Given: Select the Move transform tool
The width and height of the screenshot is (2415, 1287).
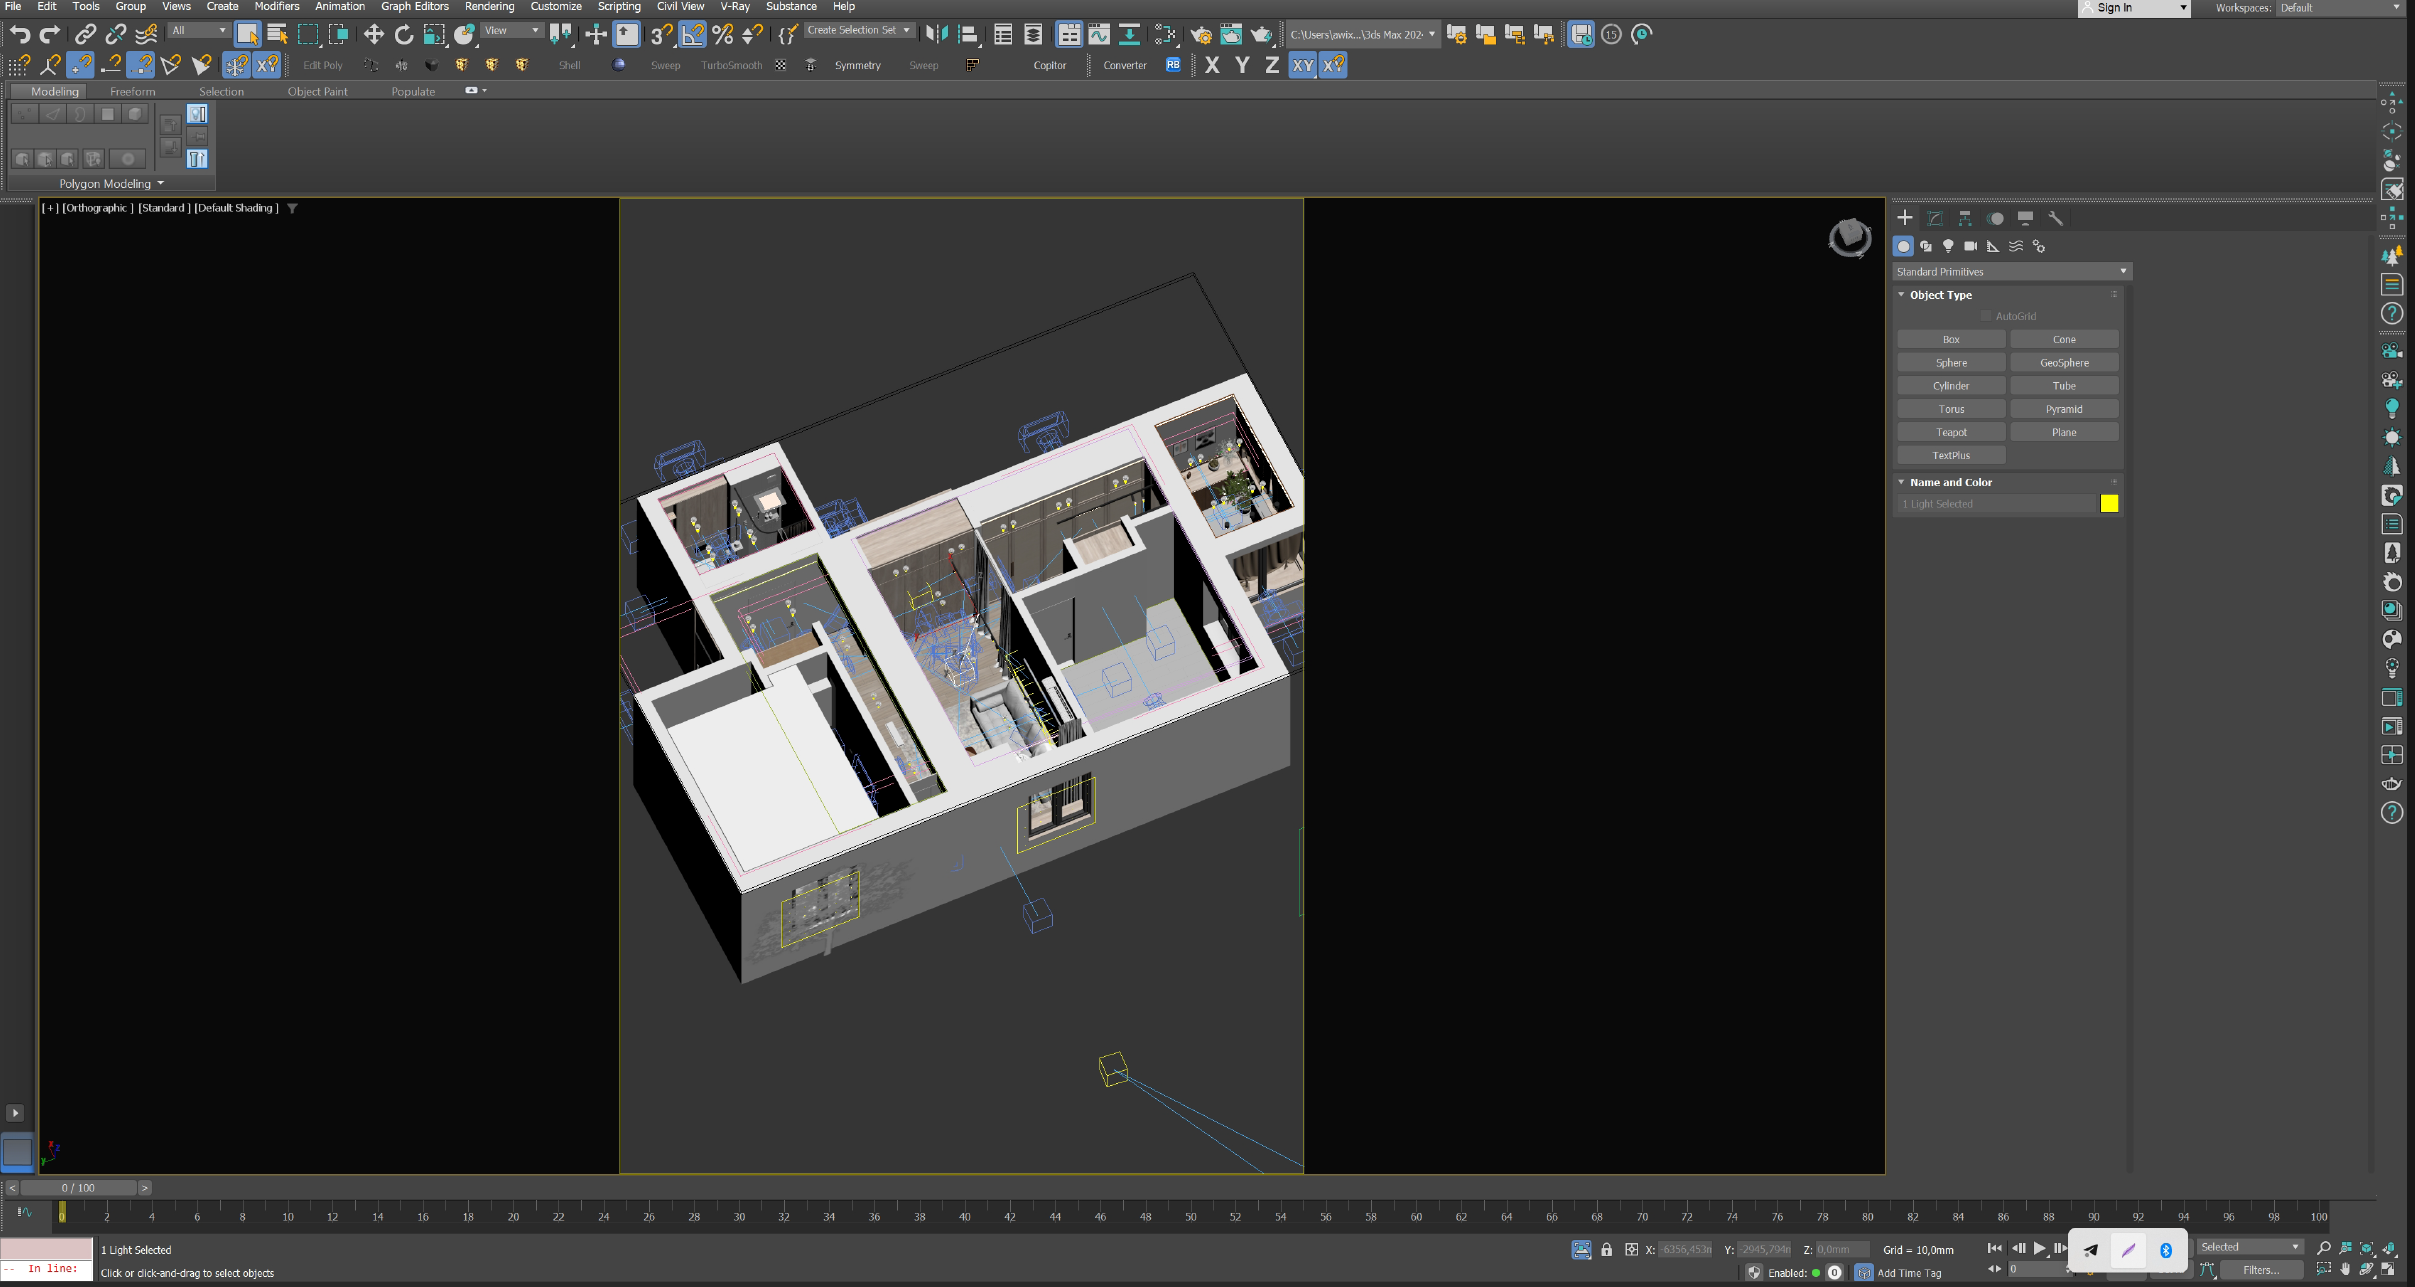Looking at the screenshot, I should click(x=373, y=35).
